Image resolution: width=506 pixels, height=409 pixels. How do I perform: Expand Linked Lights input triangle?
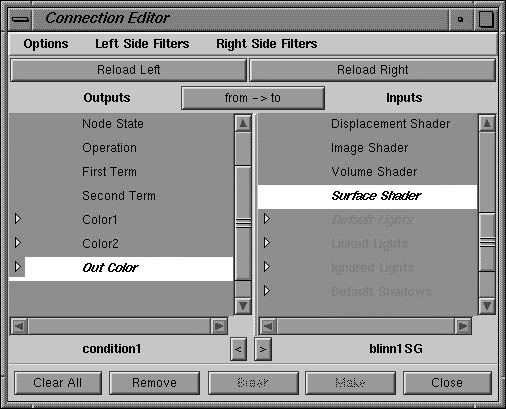pyautogui.click(x=267, y=243)
